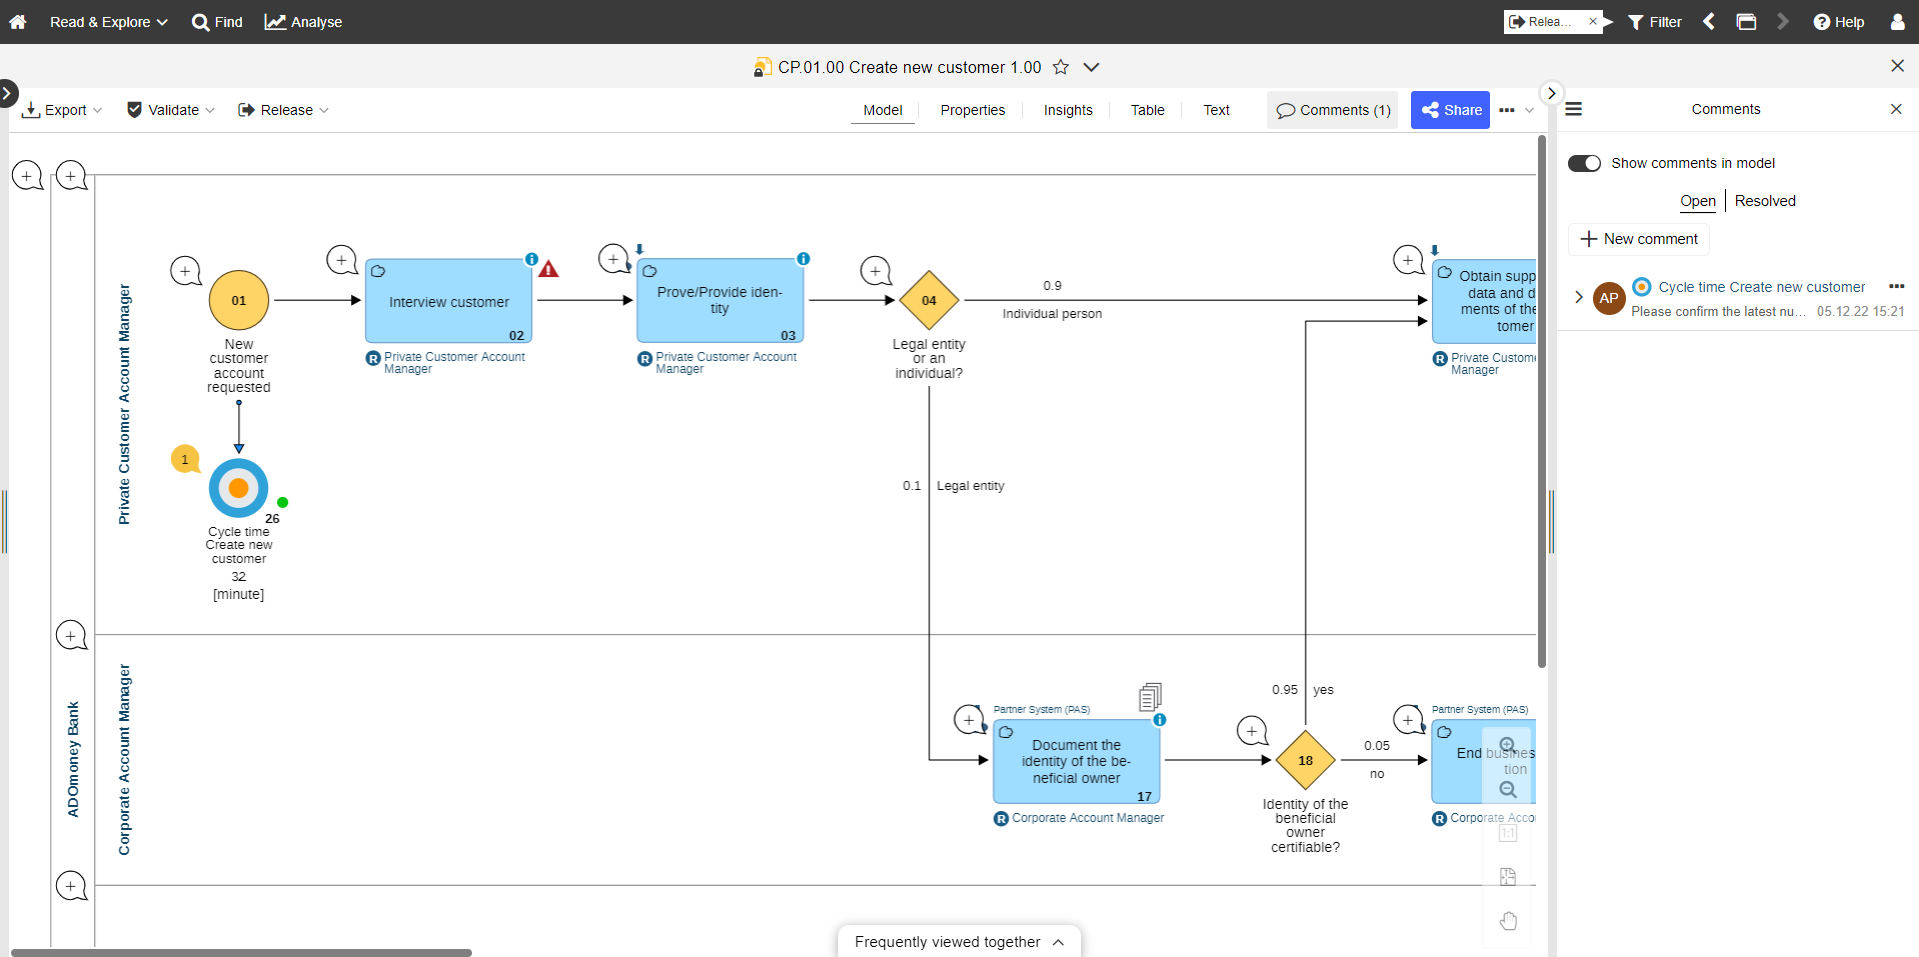1919x957 pixels.
Task: Click the home icon in top bar
Action: (17, 21)
